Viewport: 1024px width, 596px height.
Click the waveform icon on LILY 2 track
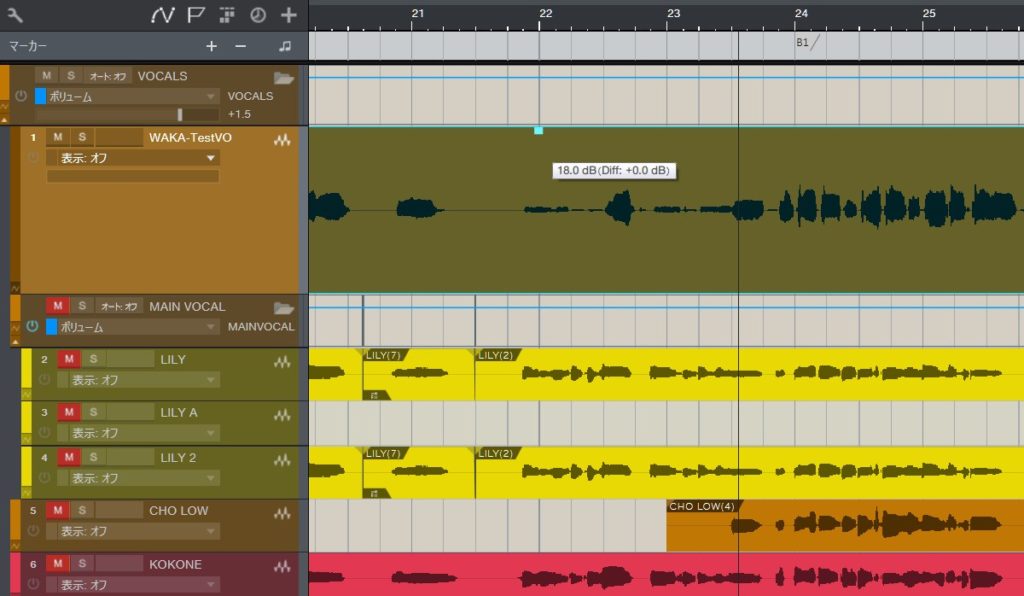[282, 460]
